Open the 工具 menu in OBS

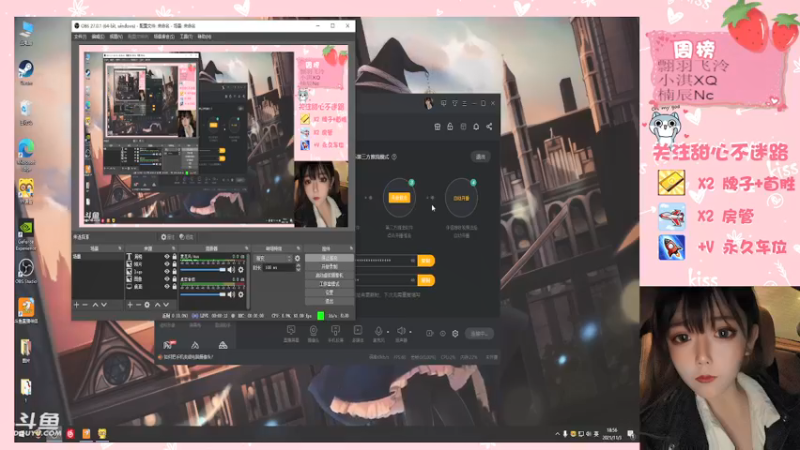(x=186, y=37)
